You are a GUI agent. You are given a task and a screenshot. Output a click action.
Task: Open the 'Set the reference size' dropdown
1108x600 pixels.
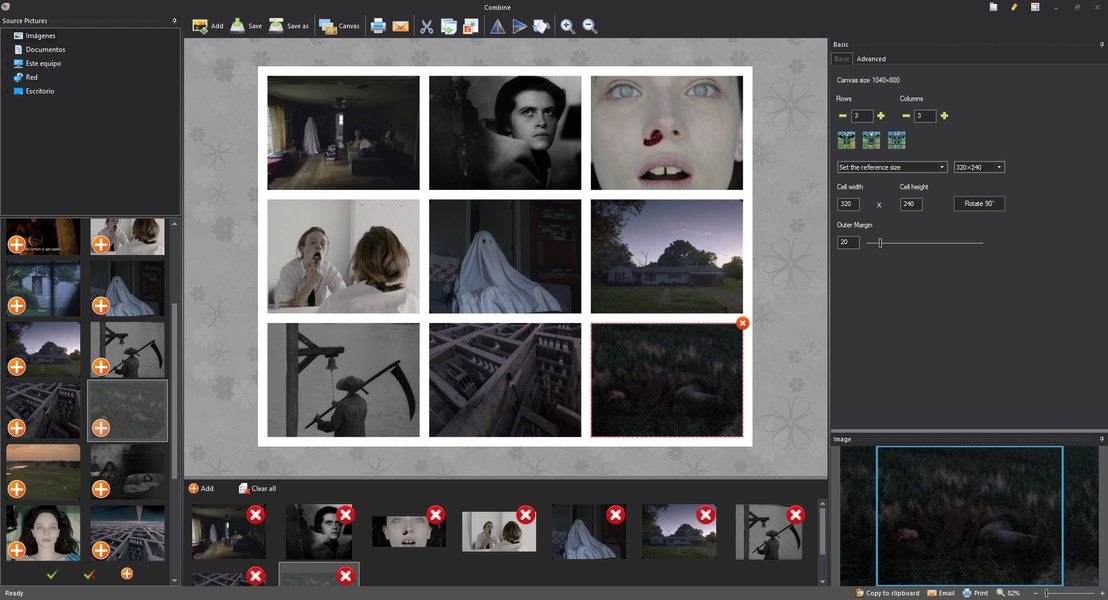(892, 167)
